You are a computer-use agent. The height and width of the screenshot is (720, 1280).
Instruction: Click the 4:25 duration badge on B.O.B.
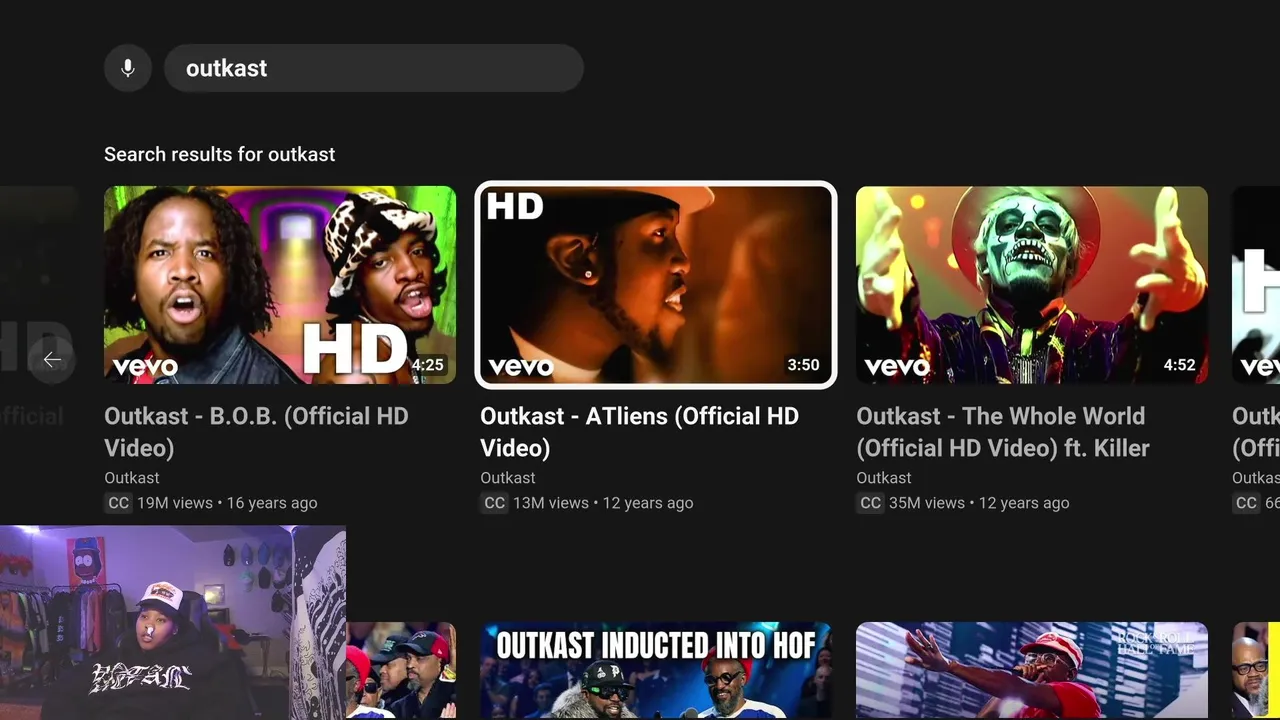tap(427, 365)
